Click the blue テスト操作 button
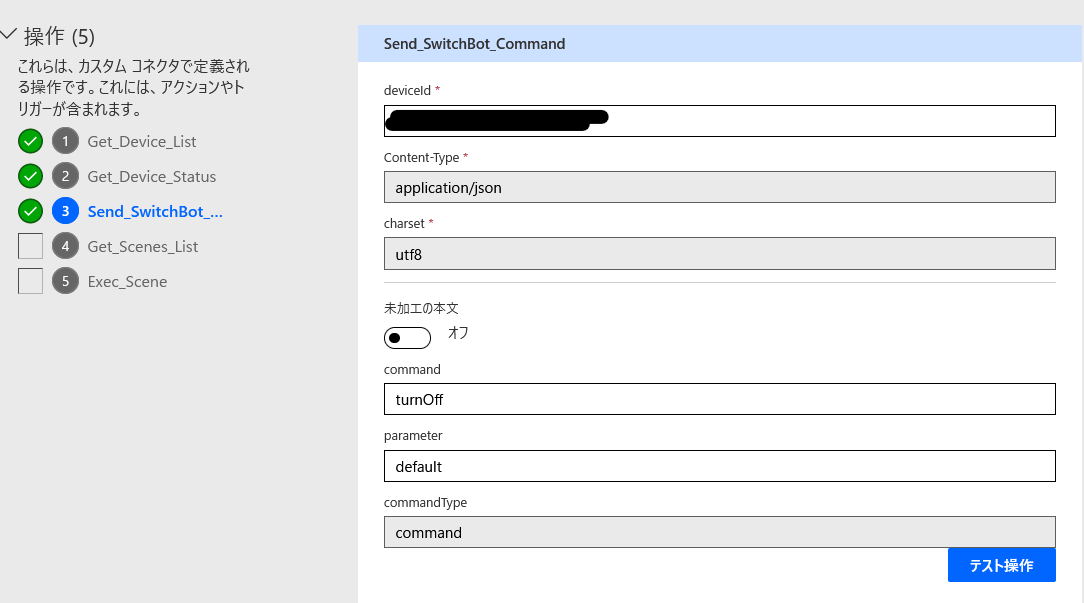The image size is (1084, 603). (x=1001, y=565)
